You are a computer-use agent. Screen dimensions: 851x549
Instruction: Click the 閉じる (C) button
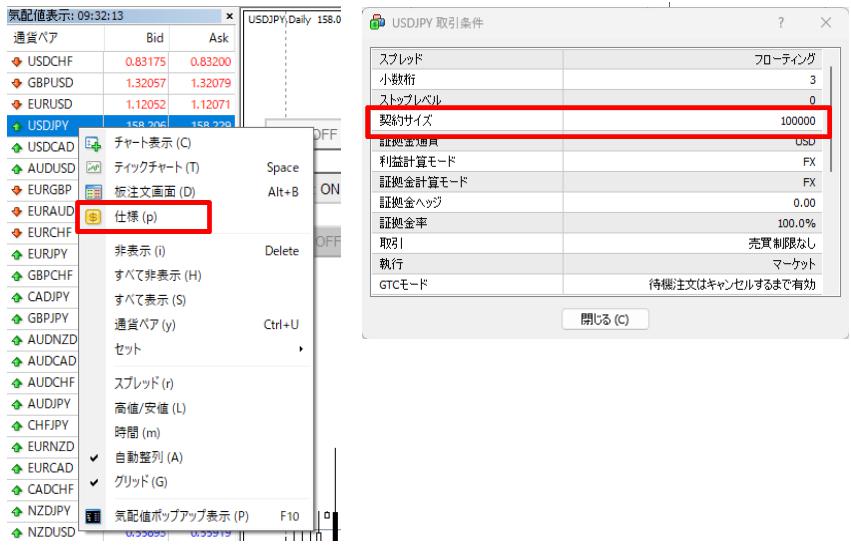click(x=605, y=320)
